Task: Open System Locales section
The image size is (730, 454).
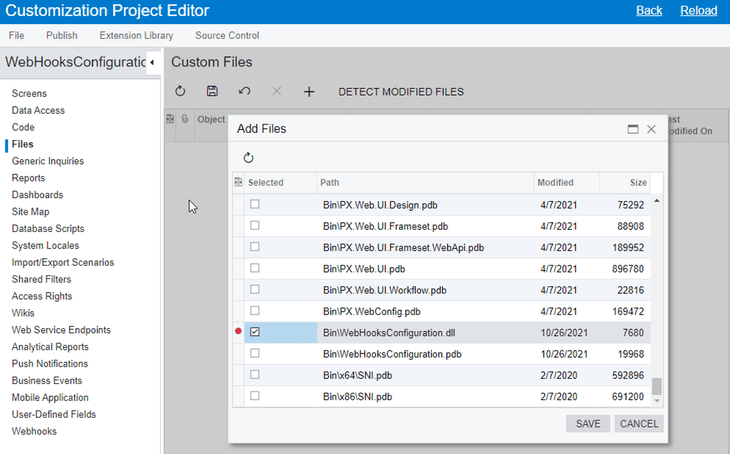Action: (x=46, y=245)
